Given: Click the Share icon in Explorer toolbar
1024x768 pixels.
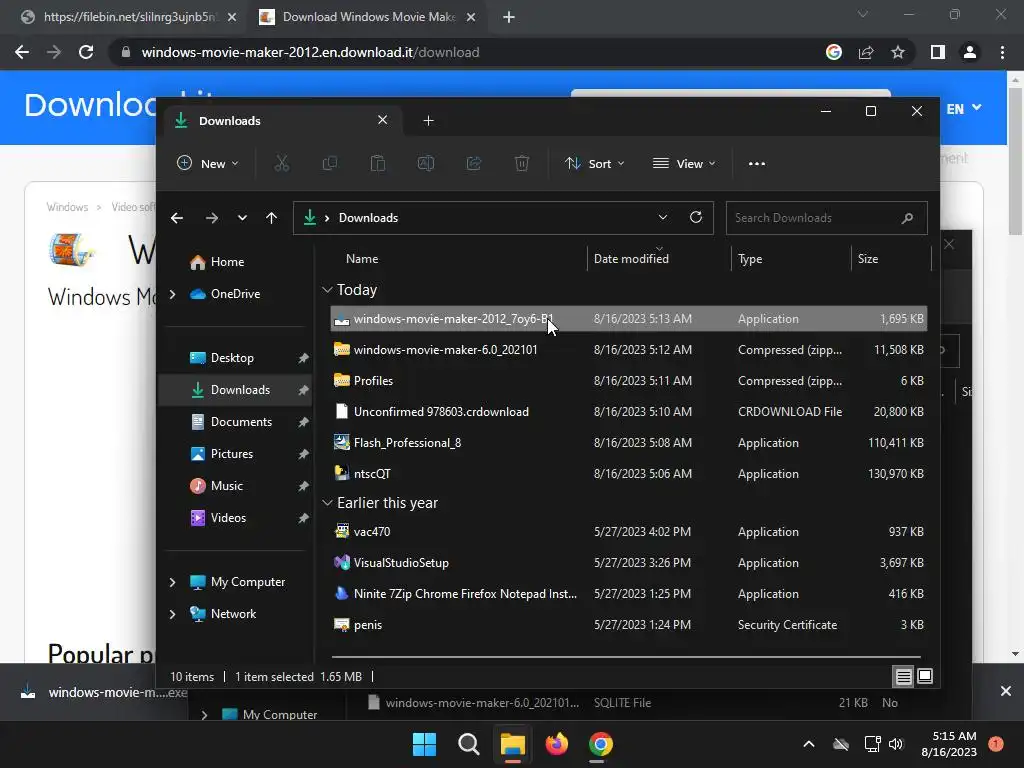Looking at the screenshot, I should click(x=474, y=163).
